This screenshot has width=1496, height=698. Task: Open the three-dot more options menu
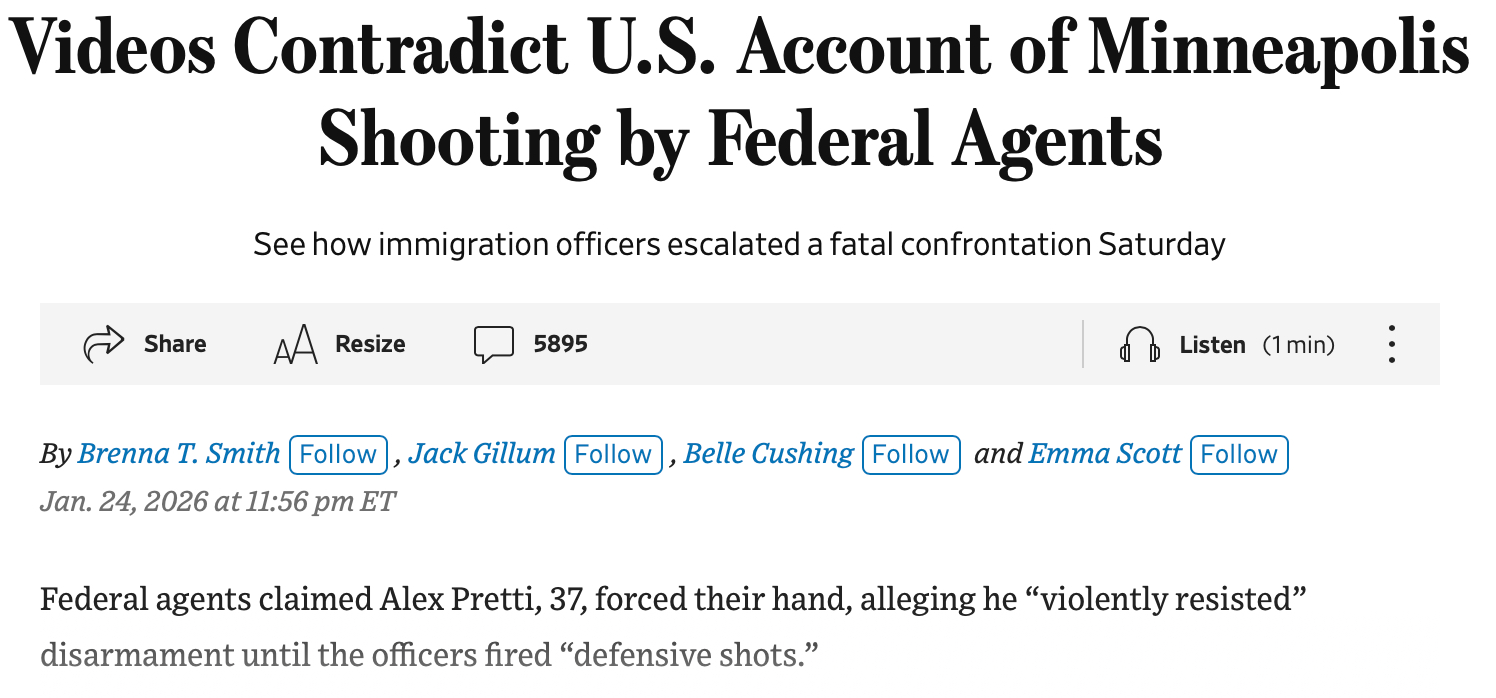coord(1391,345)
